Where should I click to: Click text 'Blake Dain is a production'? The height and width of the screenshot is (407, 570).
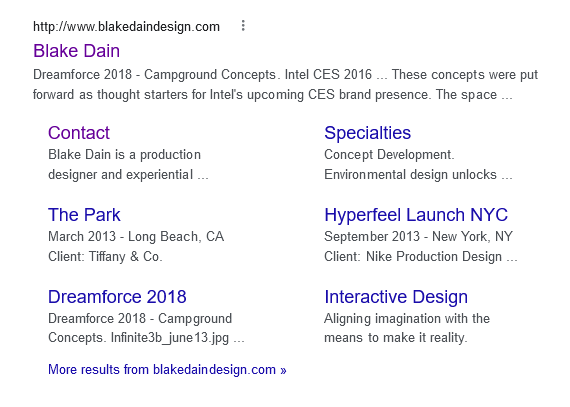124,155
